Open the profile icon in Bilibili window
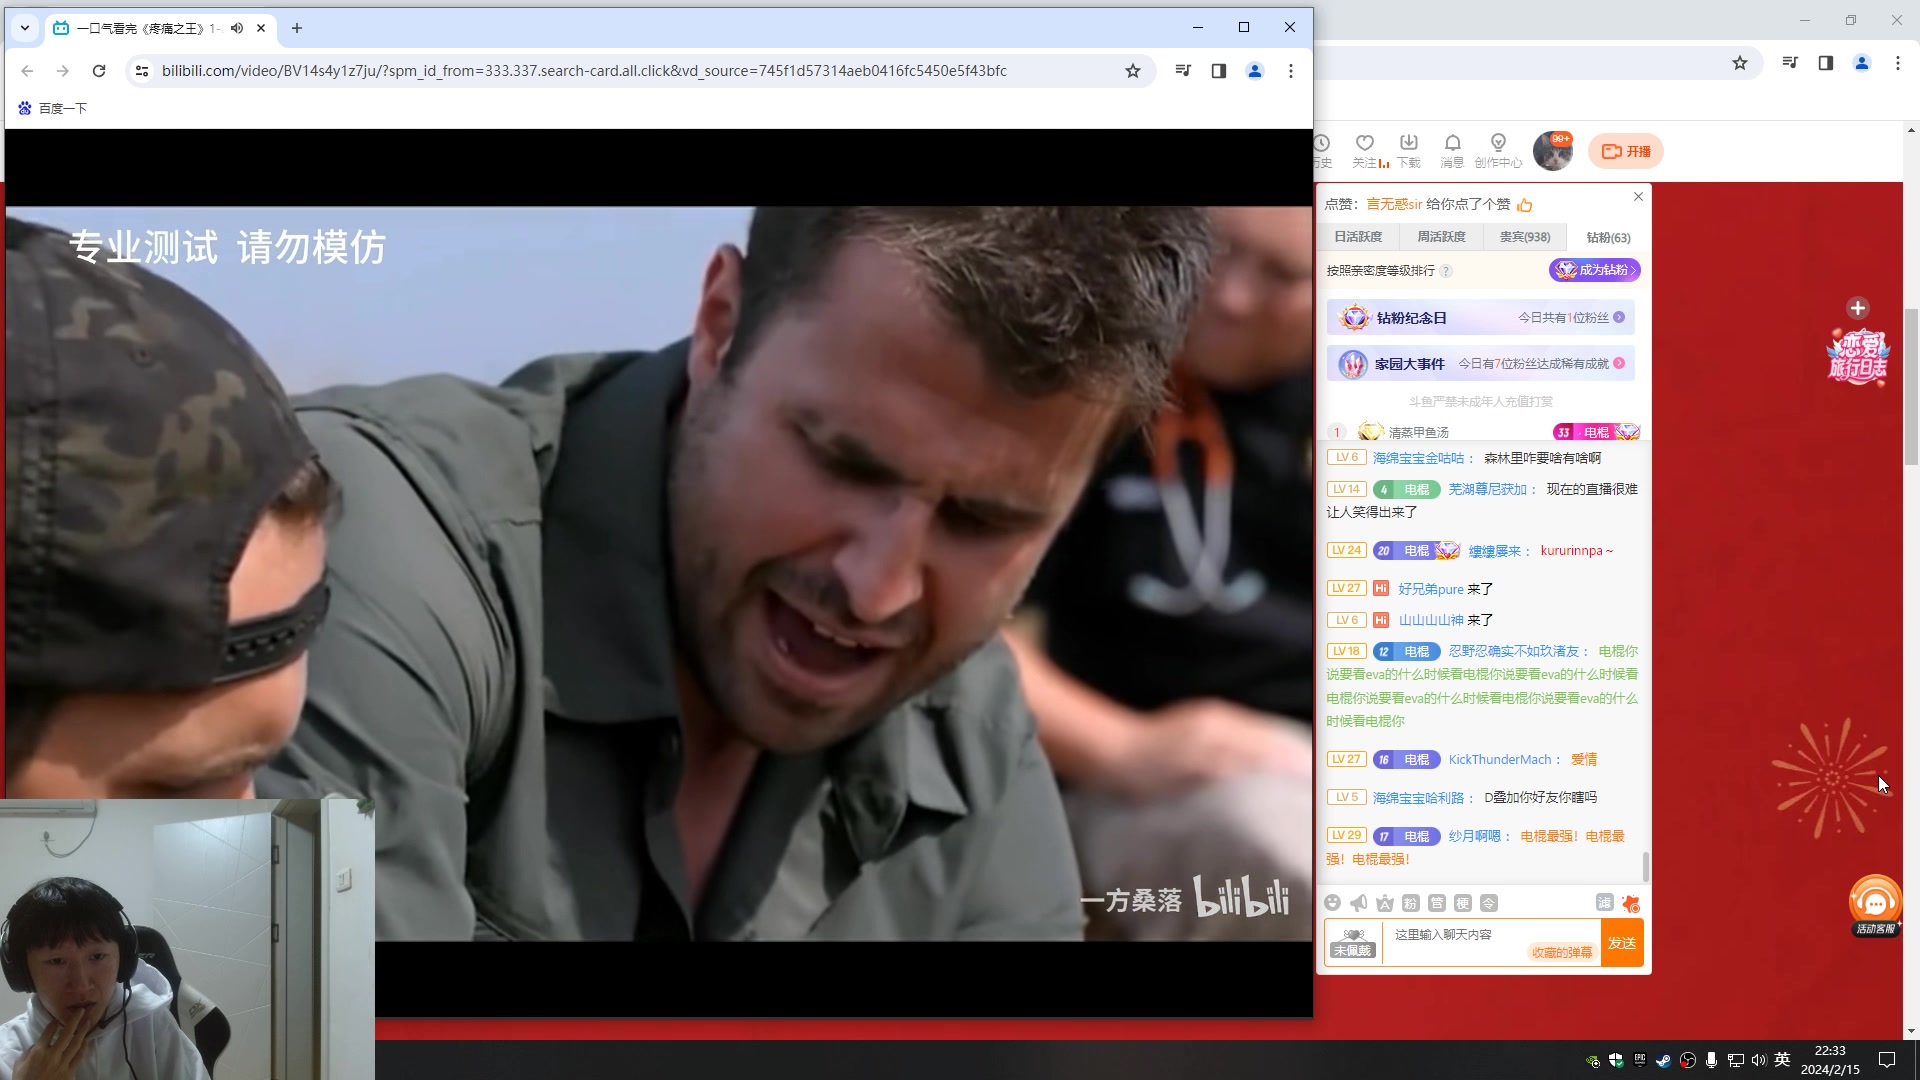 [1255, 71]
